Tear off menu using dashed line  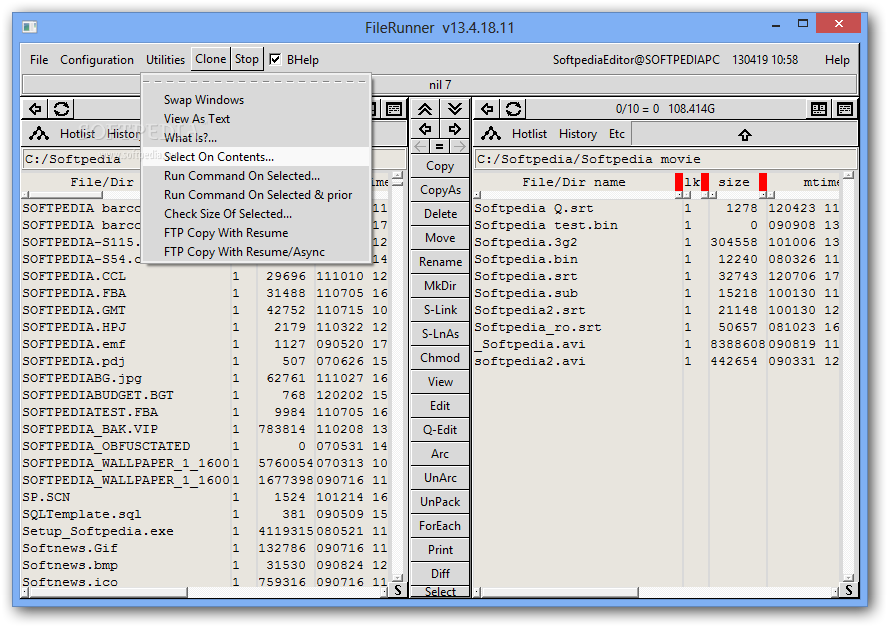coord(256,82)
